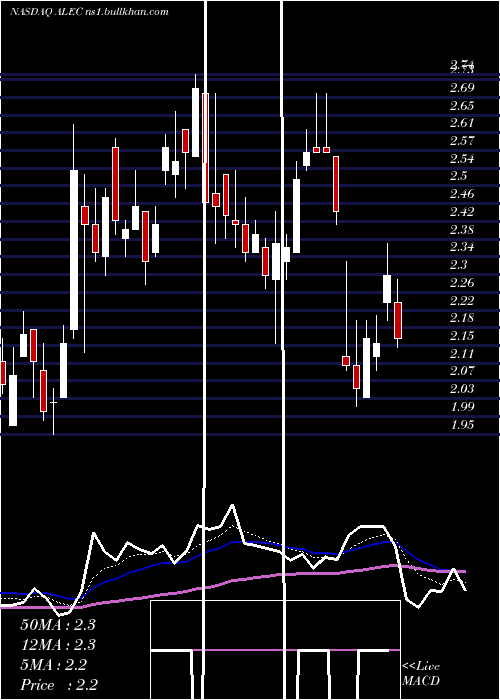This screenshot has width=500, height=700.
Task: Click the 2.15 price label
Action: 462,336
